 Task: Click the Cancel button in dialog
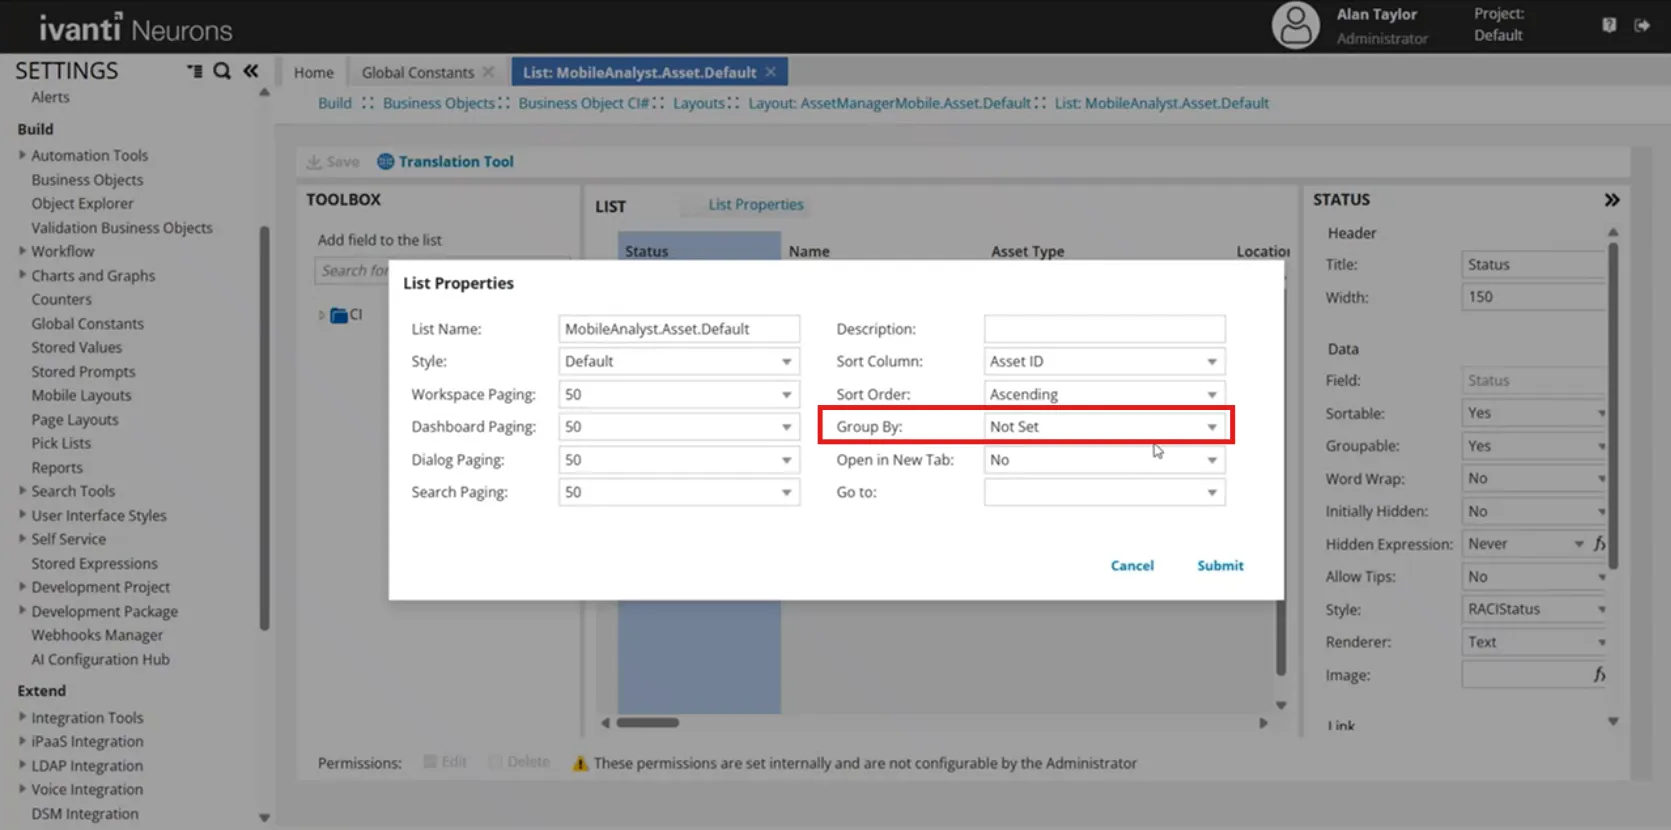pyautogui.click(x=1132, y=566)
